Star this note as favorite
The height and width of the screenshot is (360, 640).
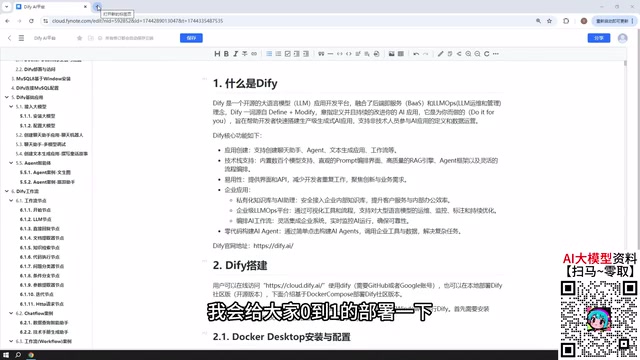pos(80,38)
